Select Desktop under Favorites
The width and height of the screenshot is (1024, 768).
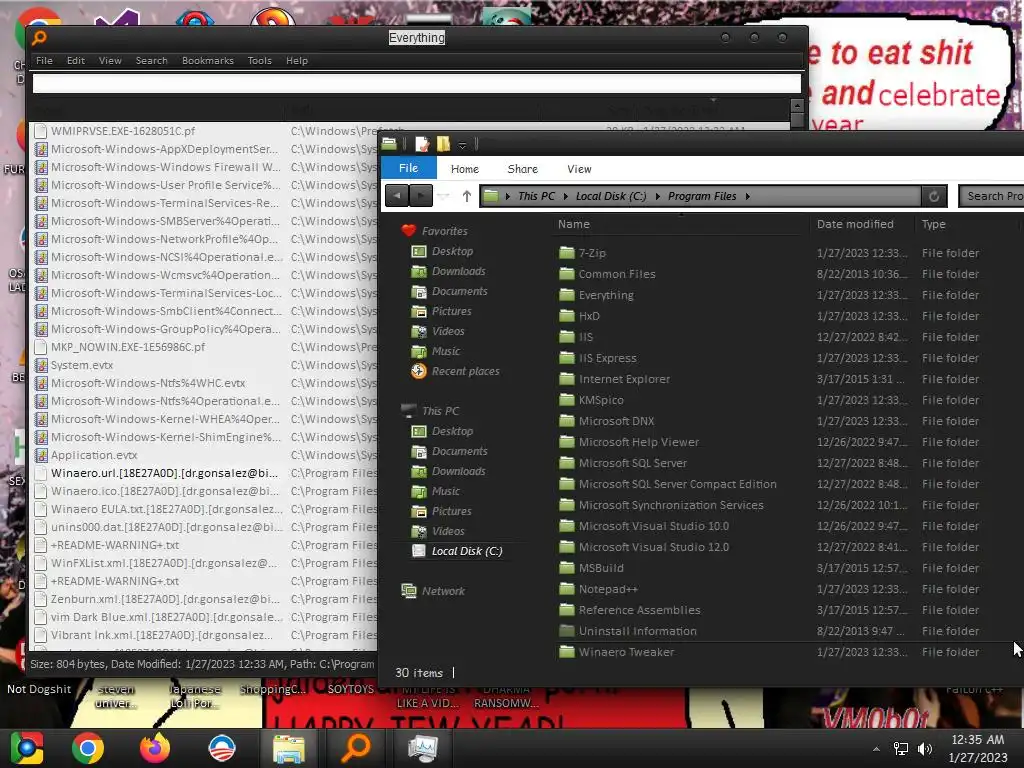(452, 251)
